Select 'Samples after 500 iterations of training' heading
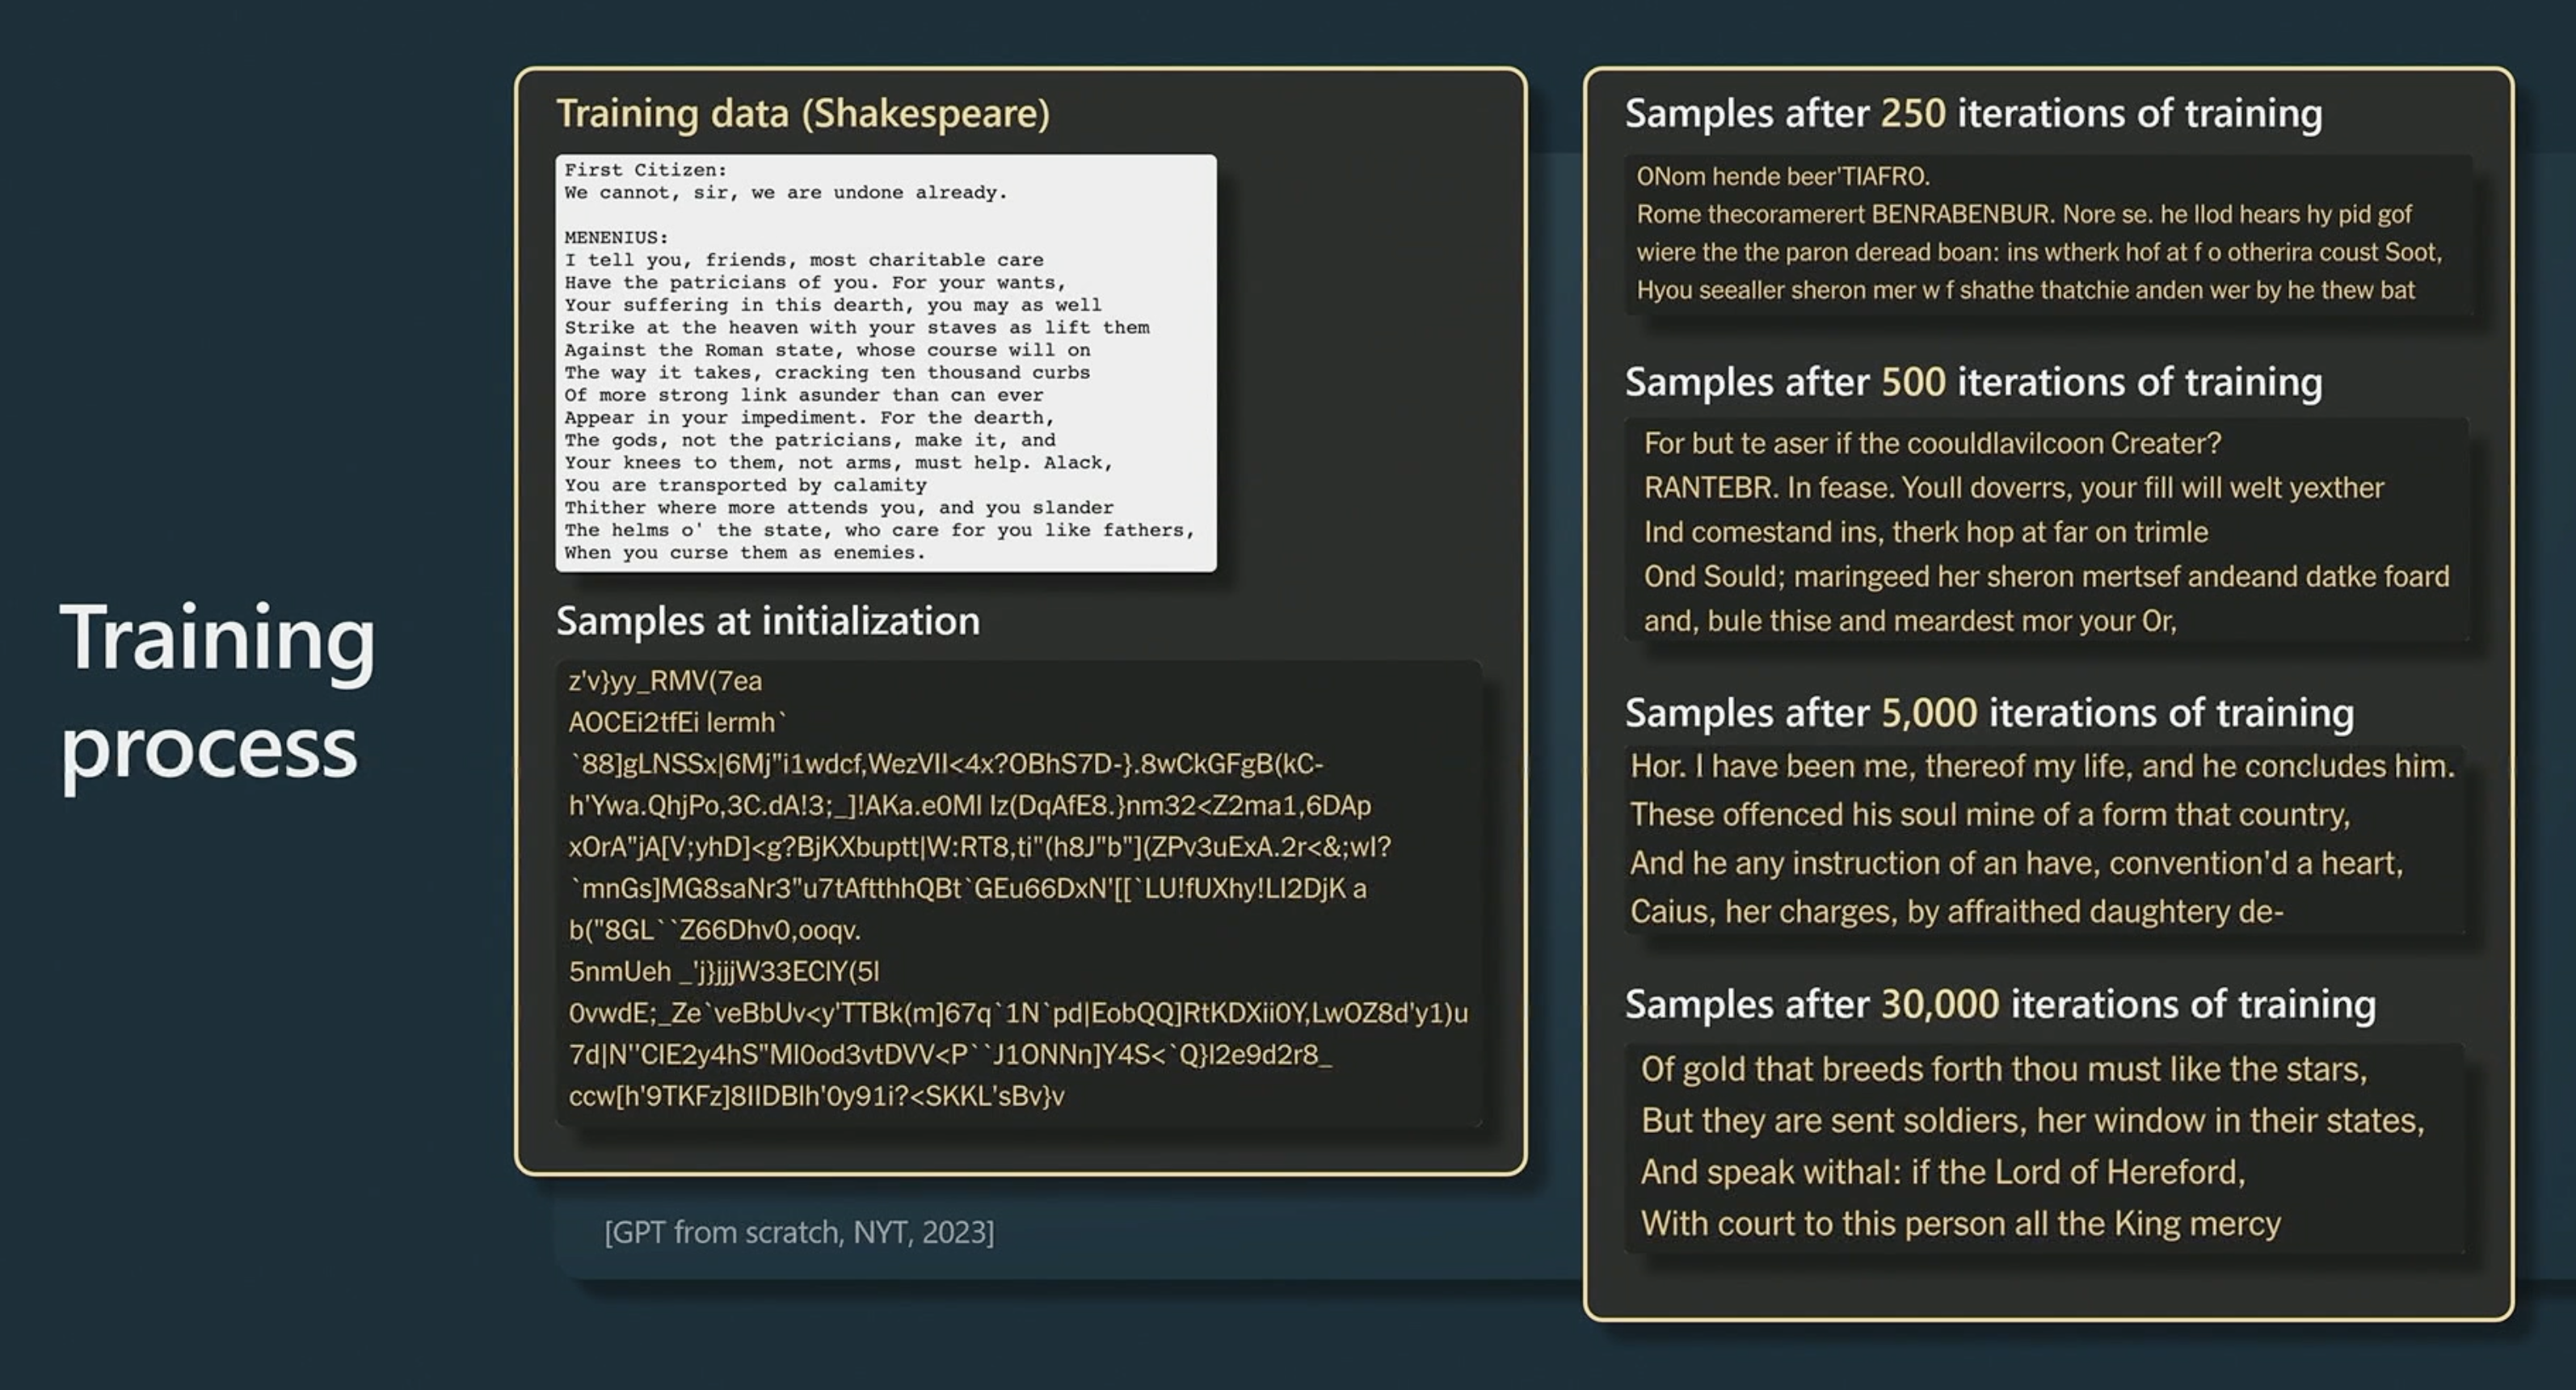Screen dimensions: 2576x1390 point(1973,383)
